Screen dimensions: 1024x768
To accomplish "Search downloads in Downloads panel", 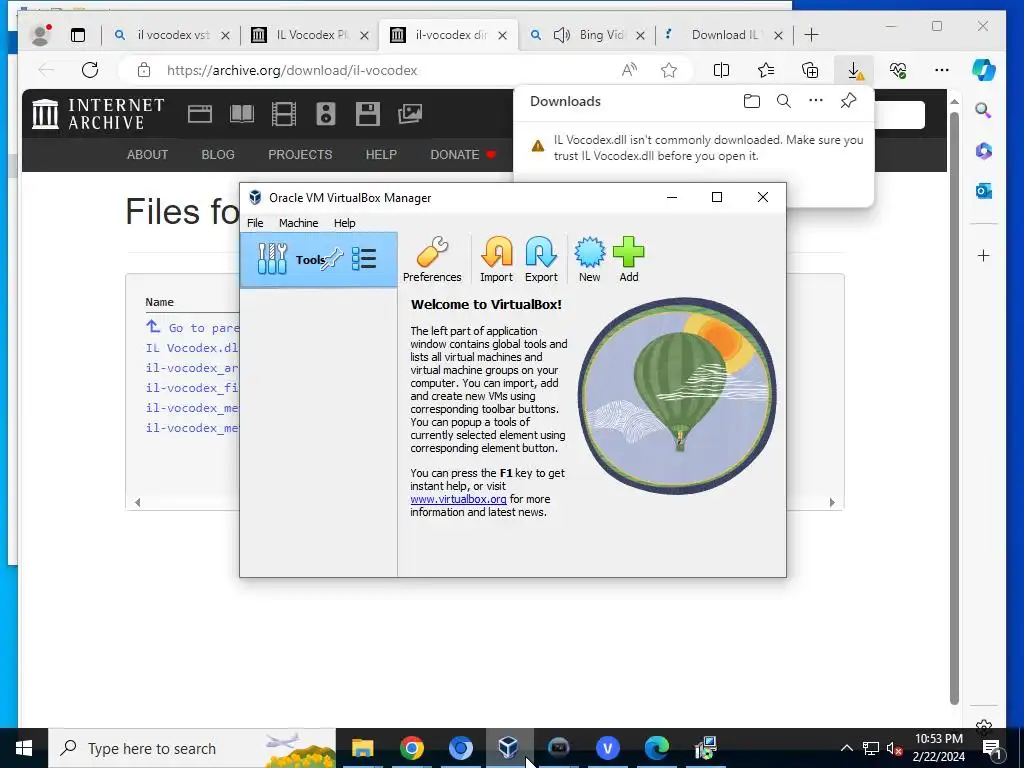I will point(784,101).
